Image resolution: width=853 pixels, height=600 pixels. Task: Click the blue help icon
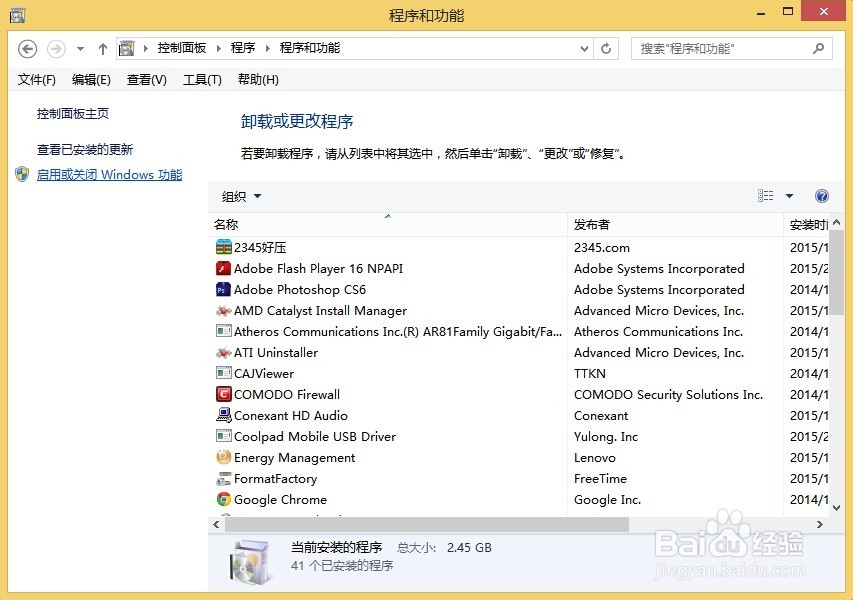pyautogui.click(x=822, y=196)
